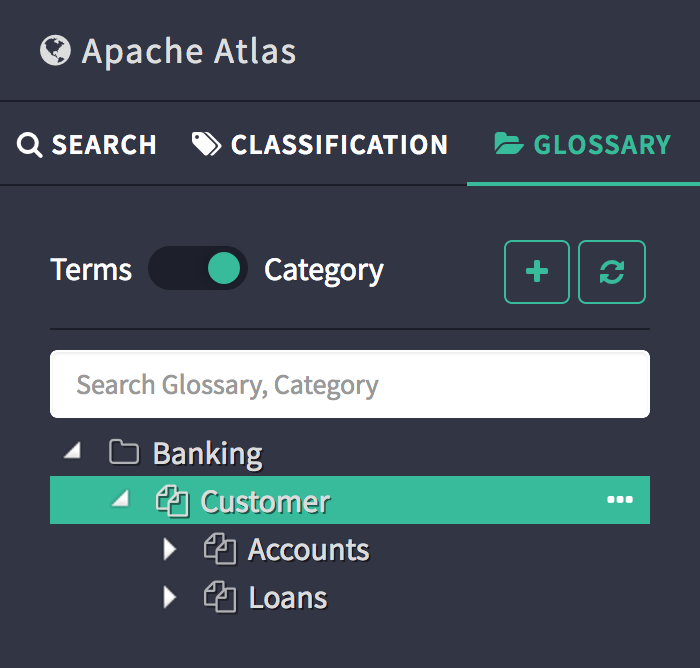The height and width of the screenshot is (668, 700).
Task: Toggle the Terms/Category switch
Action: pyautogui.click(x=198, y=269)
